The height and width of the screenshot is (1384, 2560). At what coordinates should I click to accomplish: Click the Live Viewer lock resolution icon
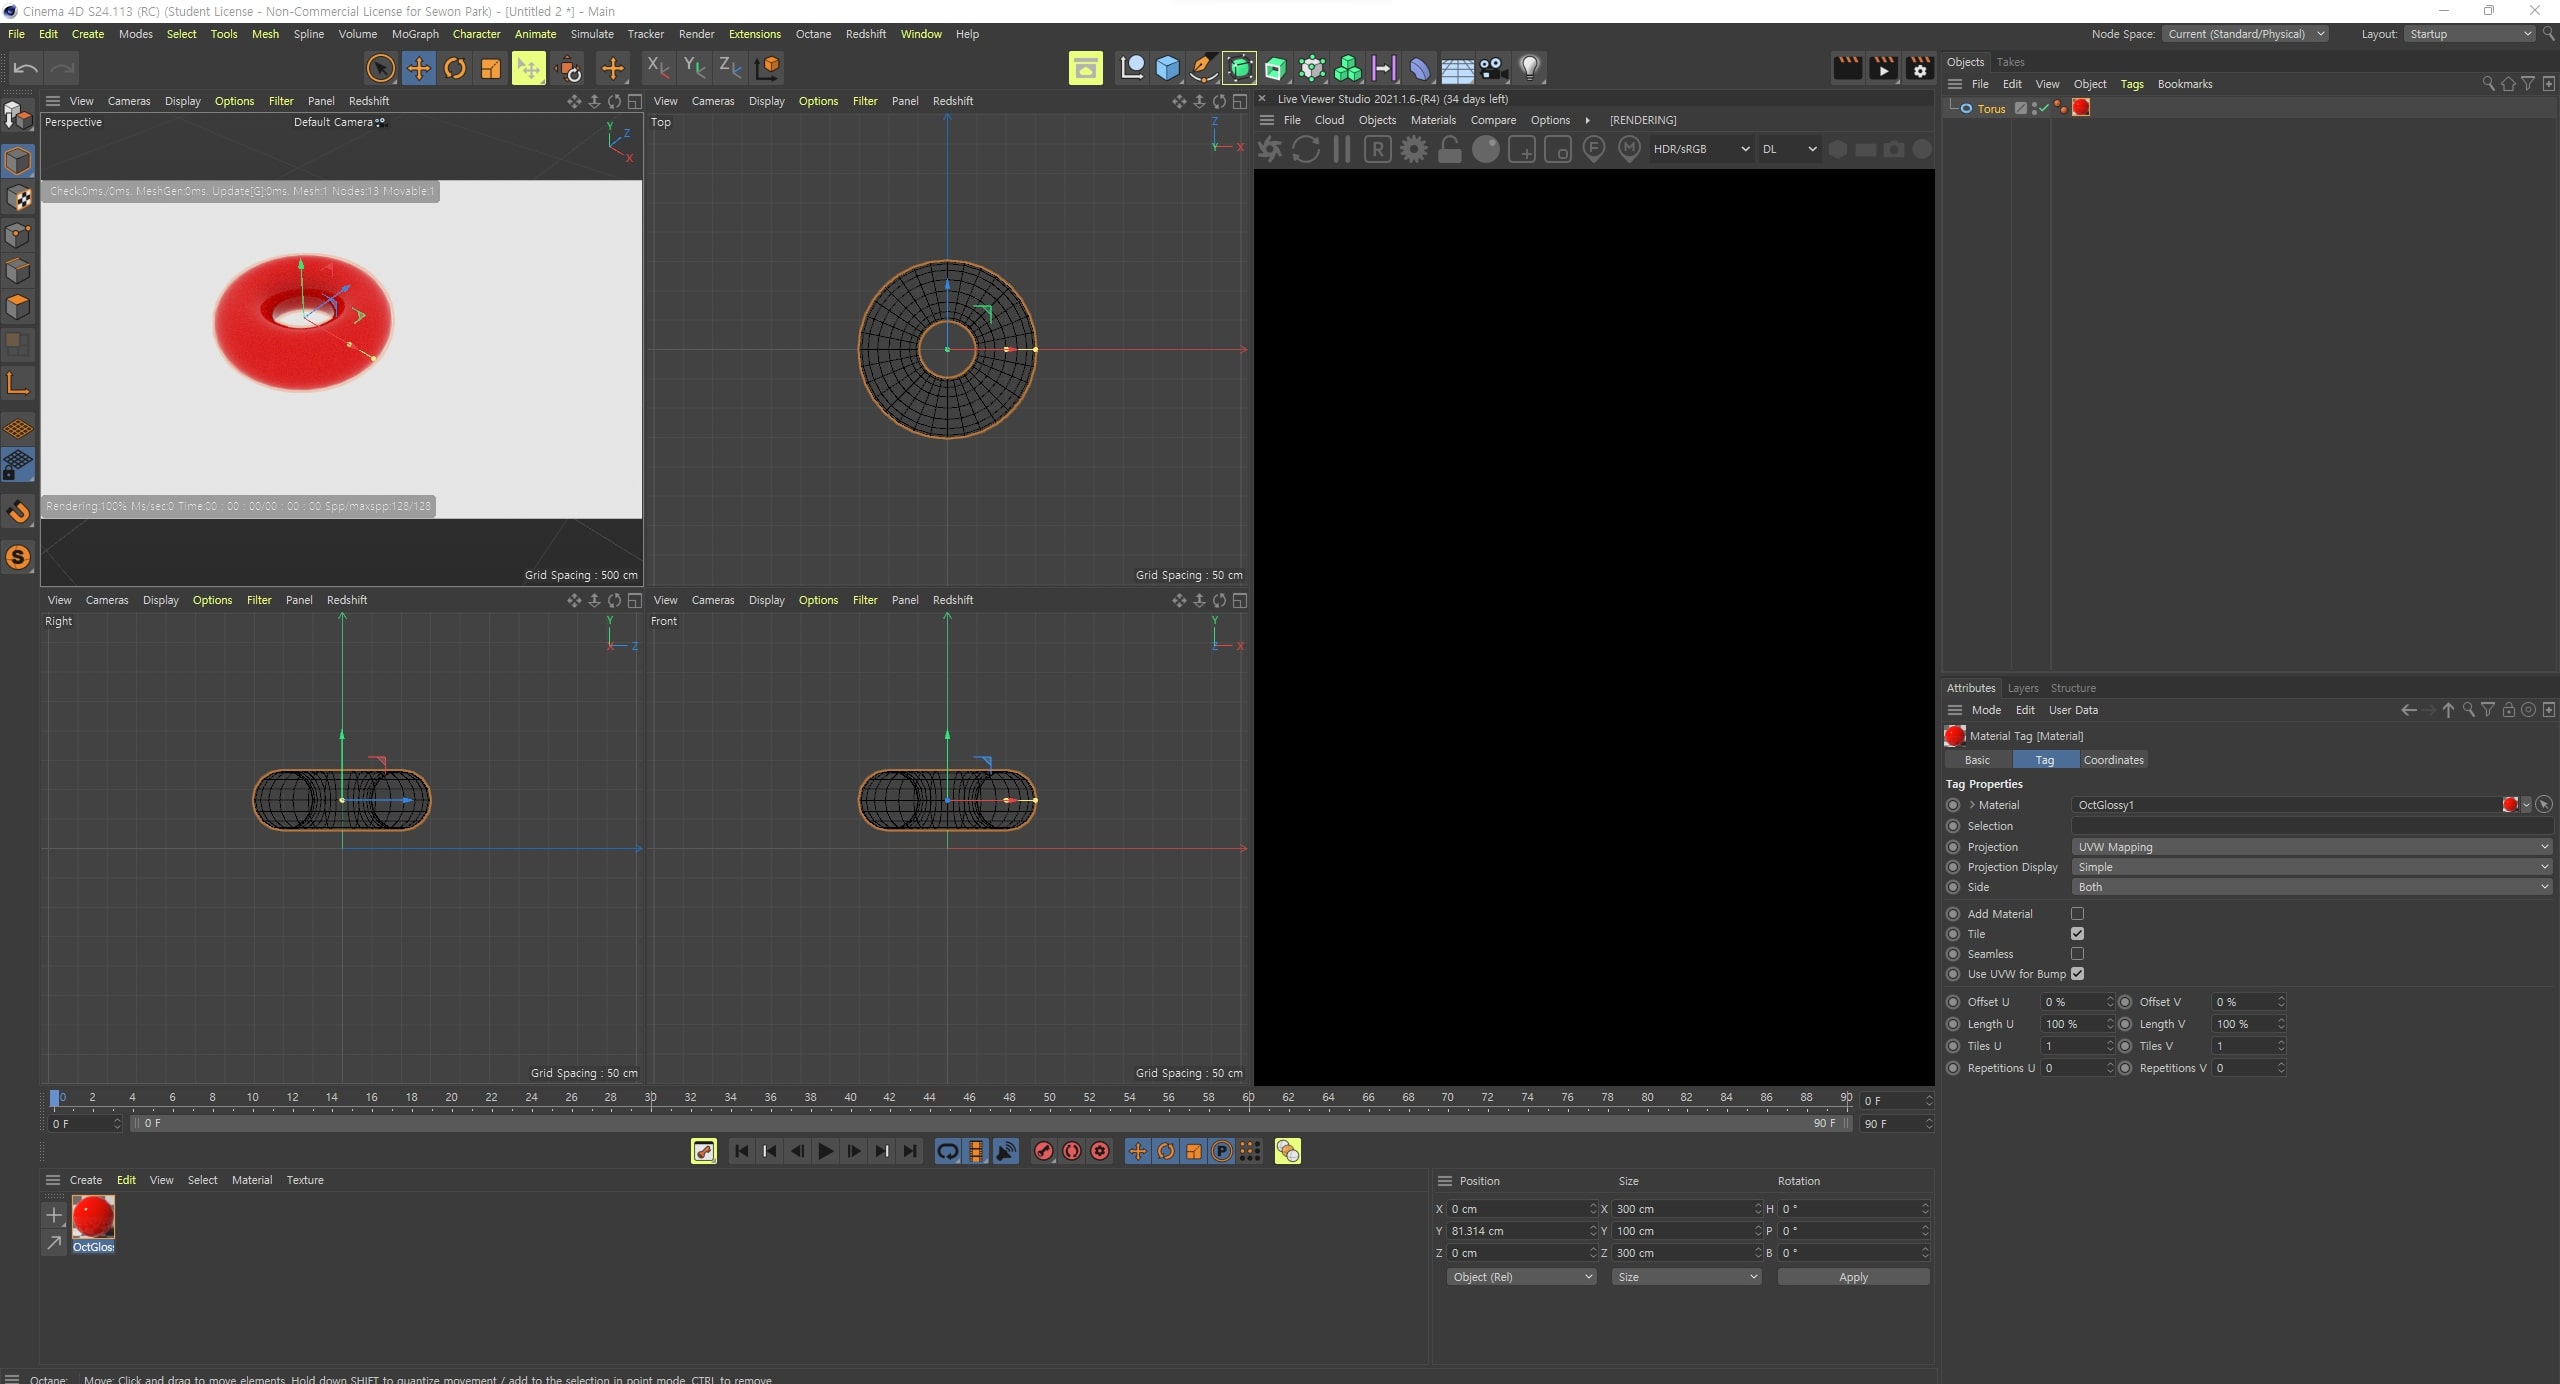[x=1449, y=149]
